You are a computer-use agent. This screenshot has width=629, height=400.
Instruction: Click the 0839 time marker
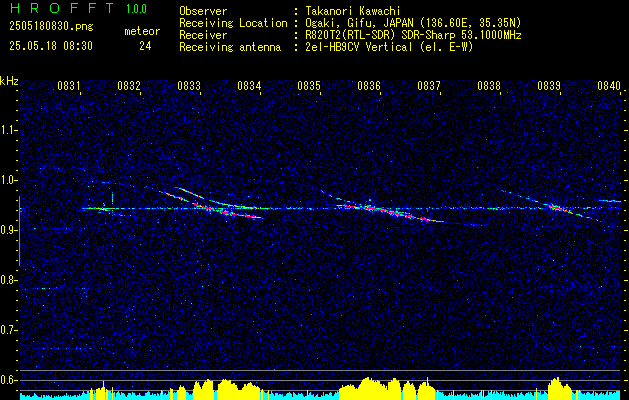549,85
